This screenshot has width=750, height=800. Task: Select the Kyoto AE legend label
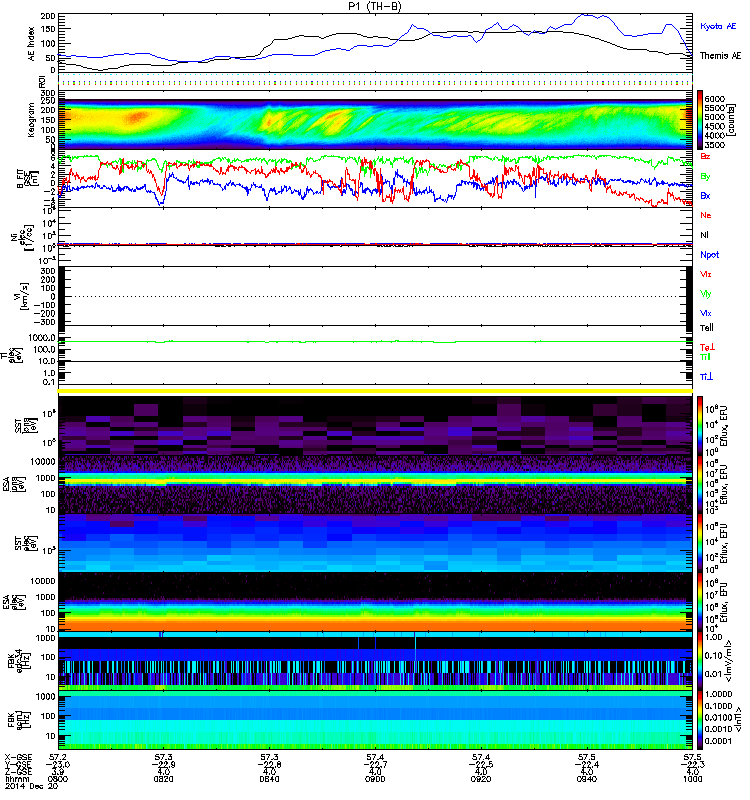[718, 26]
